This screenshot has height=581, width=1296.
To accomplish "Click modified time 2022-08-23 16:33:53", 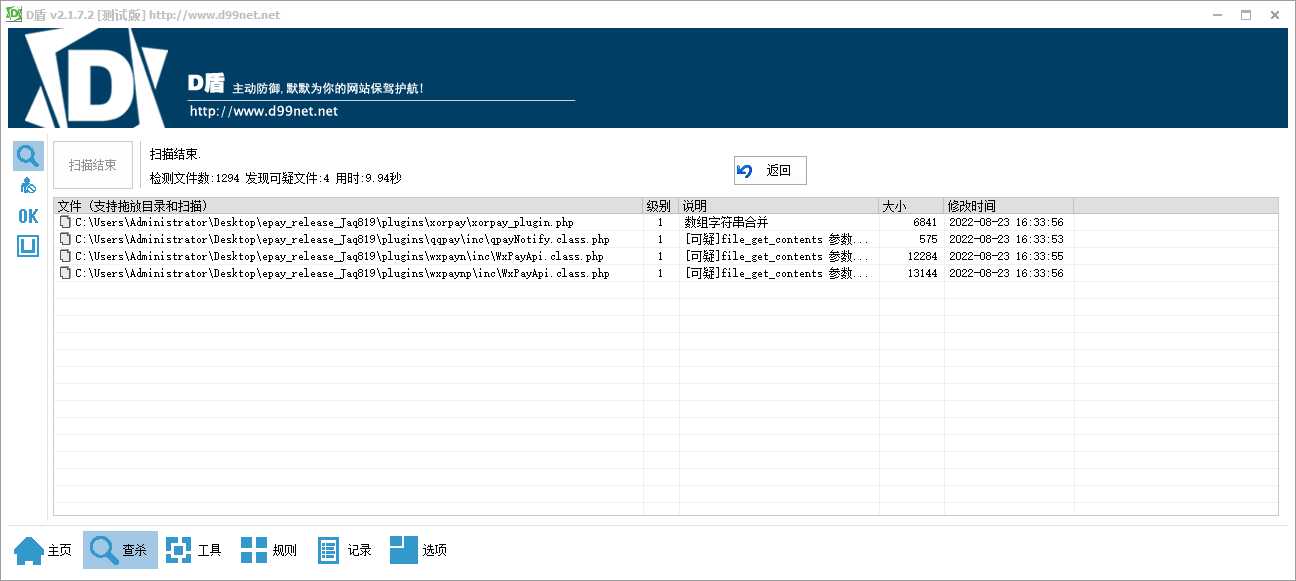I will click(x=1006, y=239).
